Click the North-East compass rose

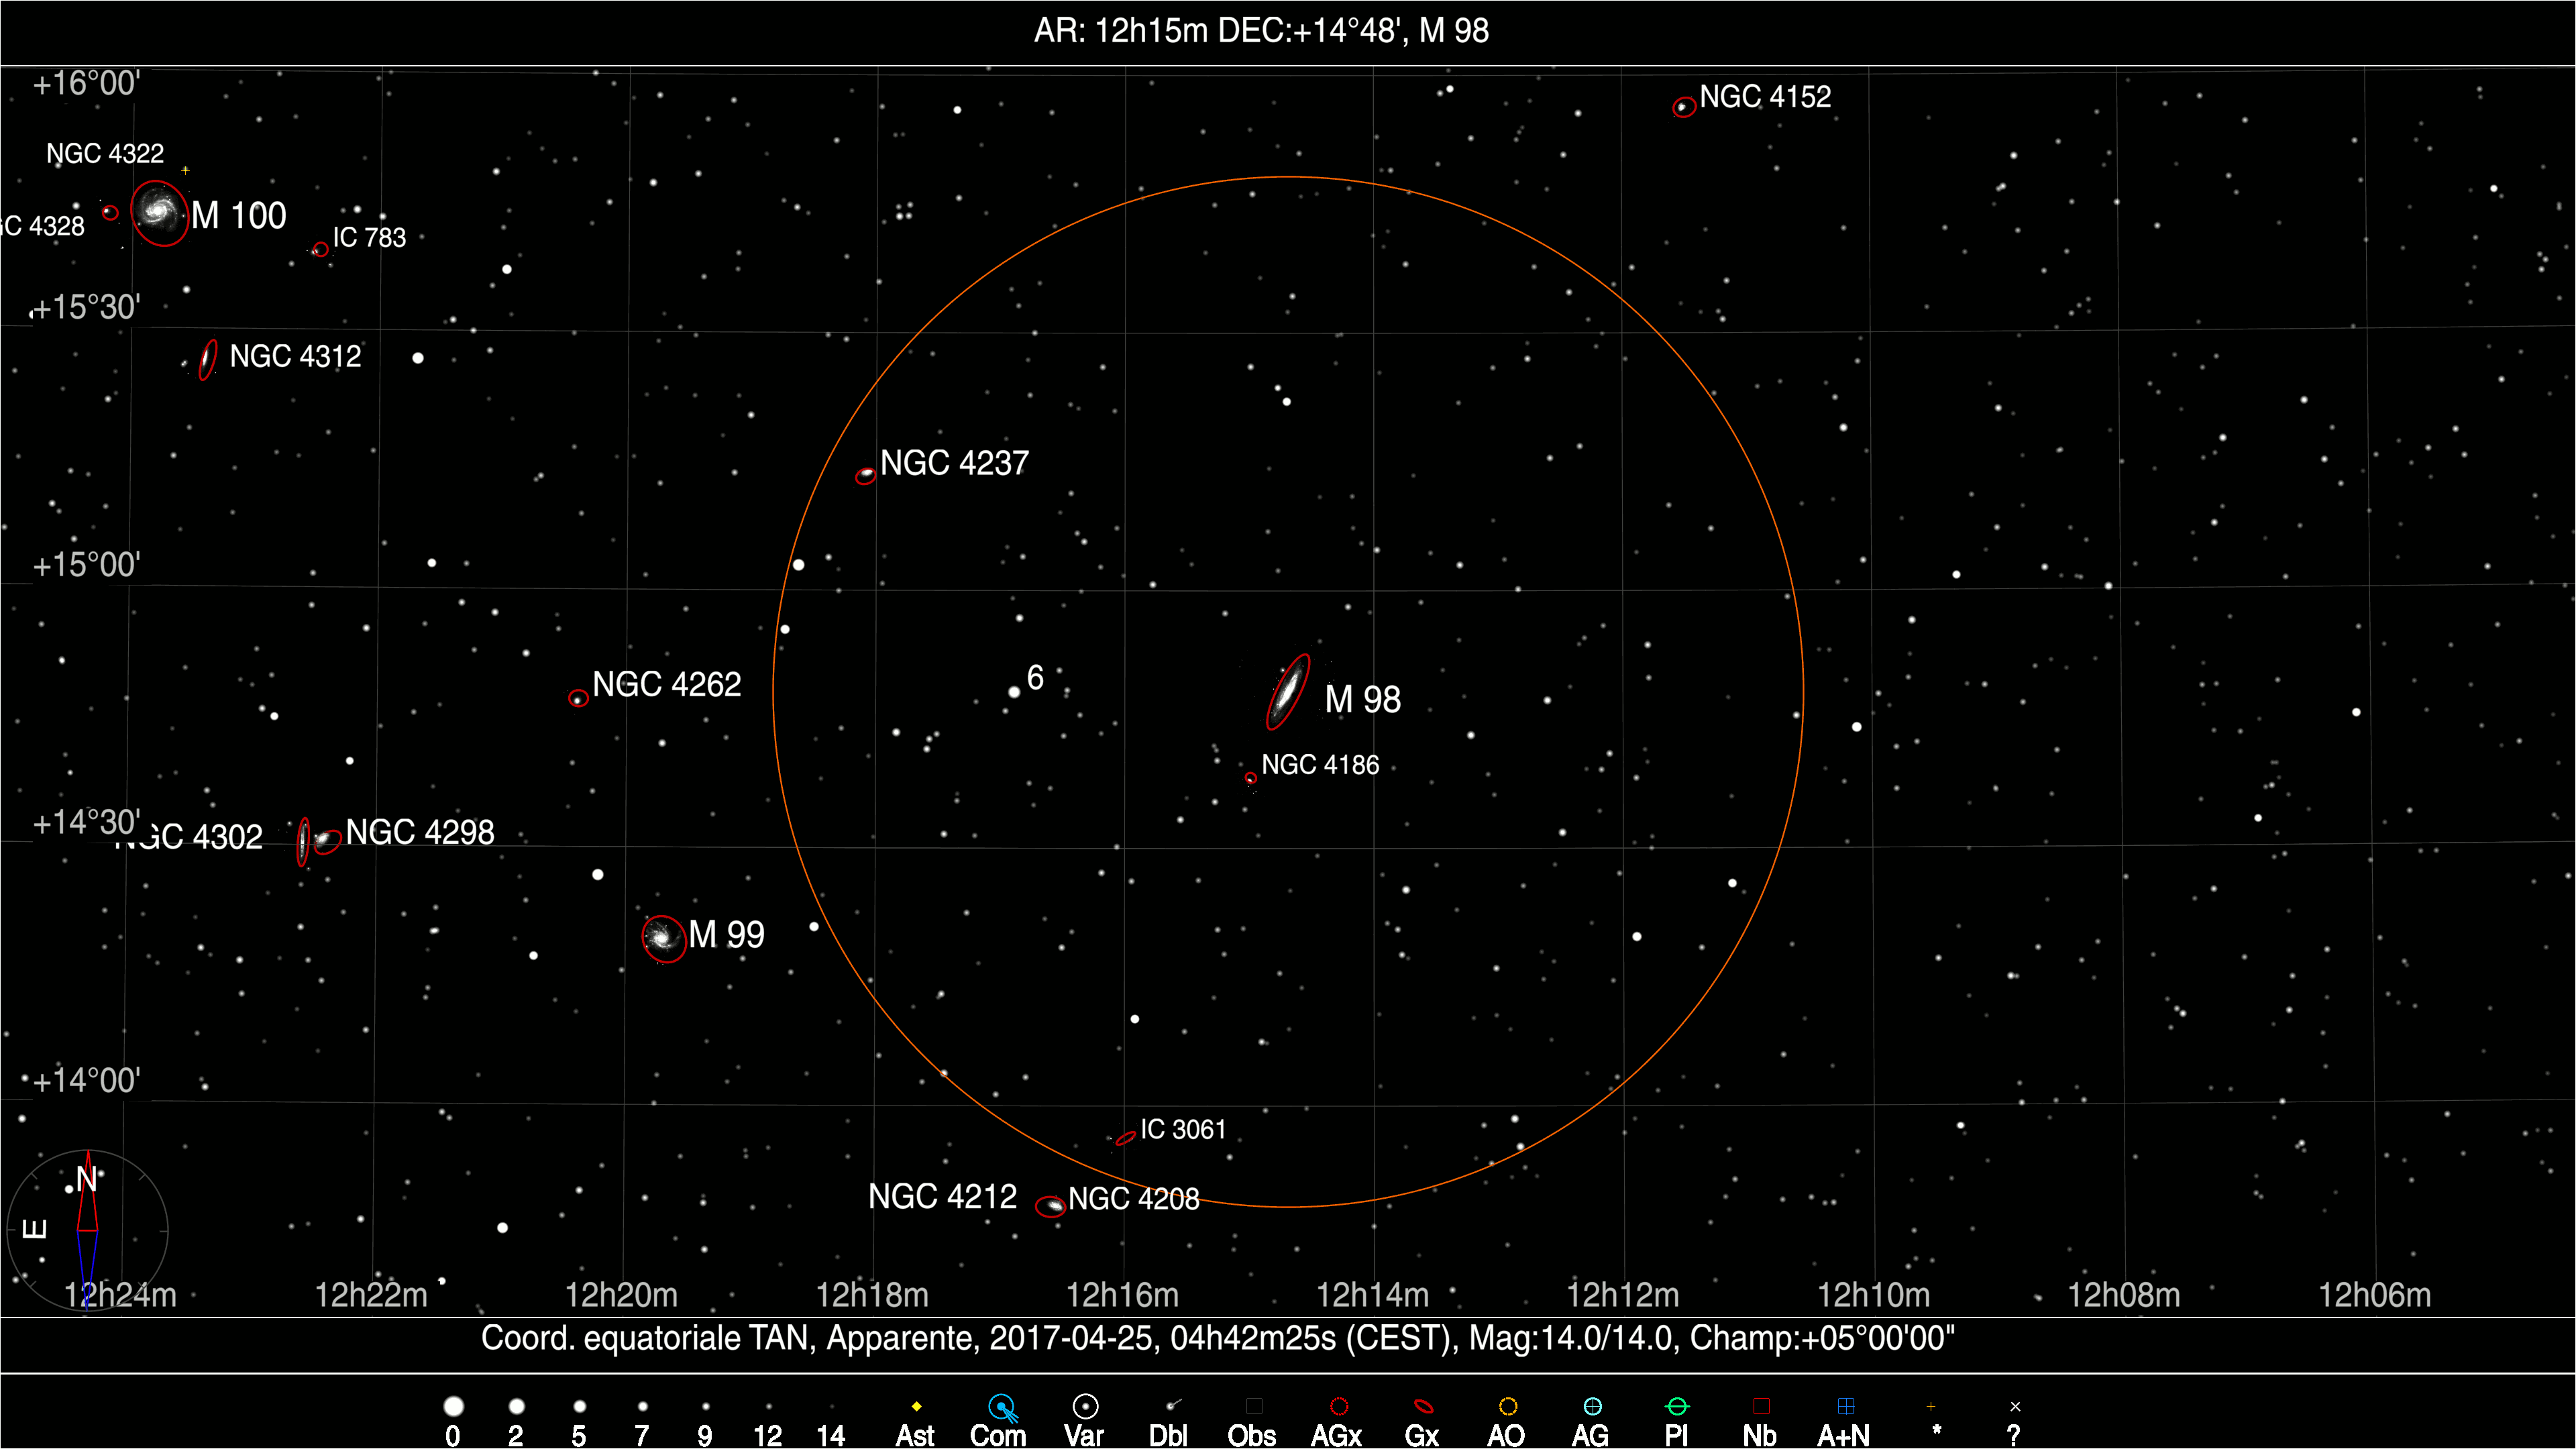(x=87, y=1230)
